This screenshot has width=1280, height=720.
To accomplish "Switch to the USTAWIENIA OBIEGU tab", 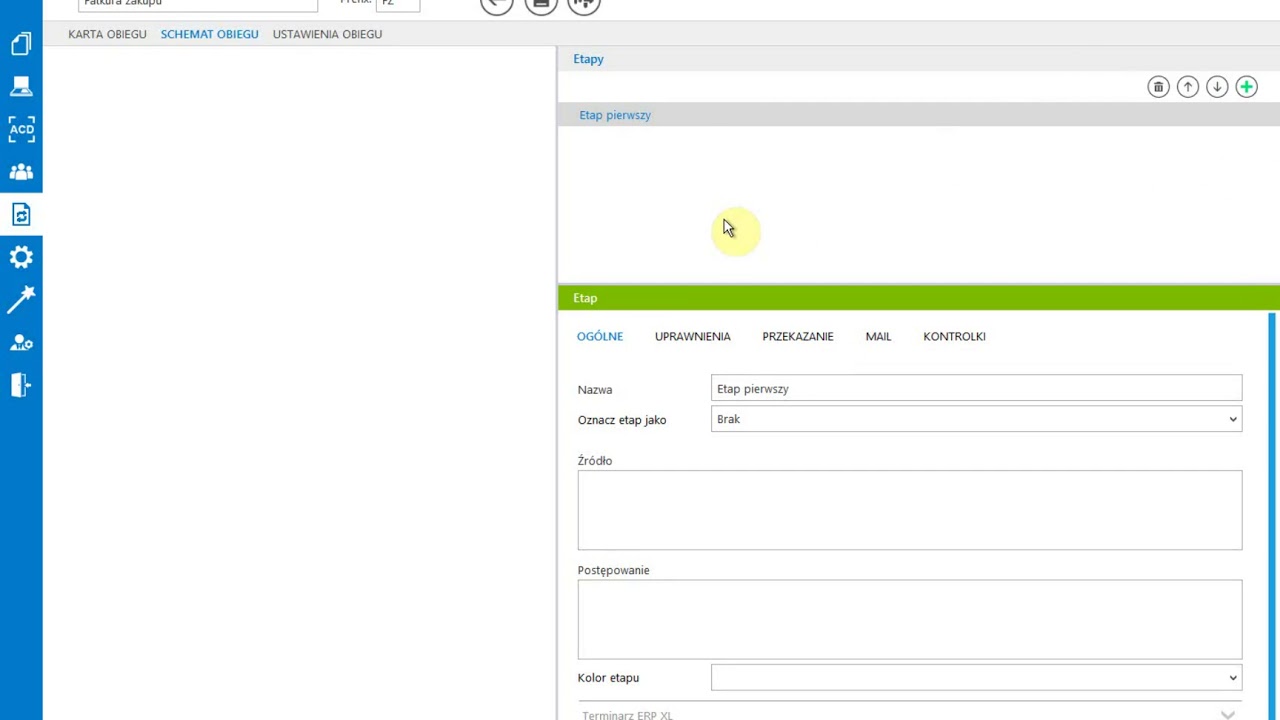I will coord(327,34).
